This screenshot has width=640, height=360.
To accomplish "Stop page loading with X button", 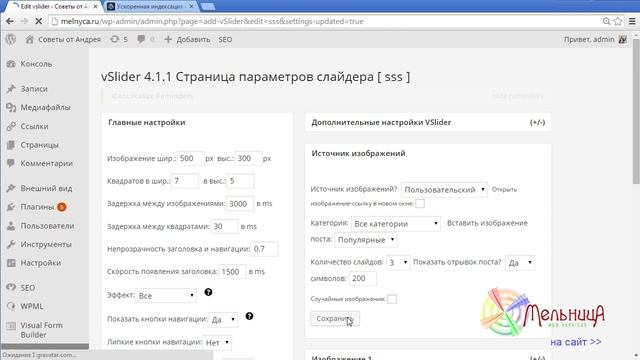I will [x=38, y=21].
